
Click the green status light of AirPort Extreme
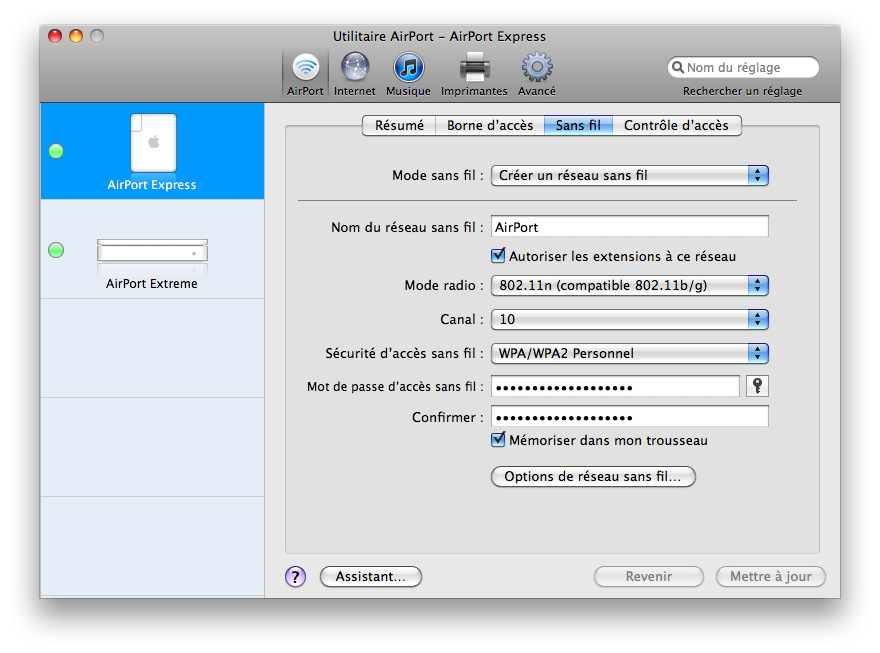coord(56,250)
